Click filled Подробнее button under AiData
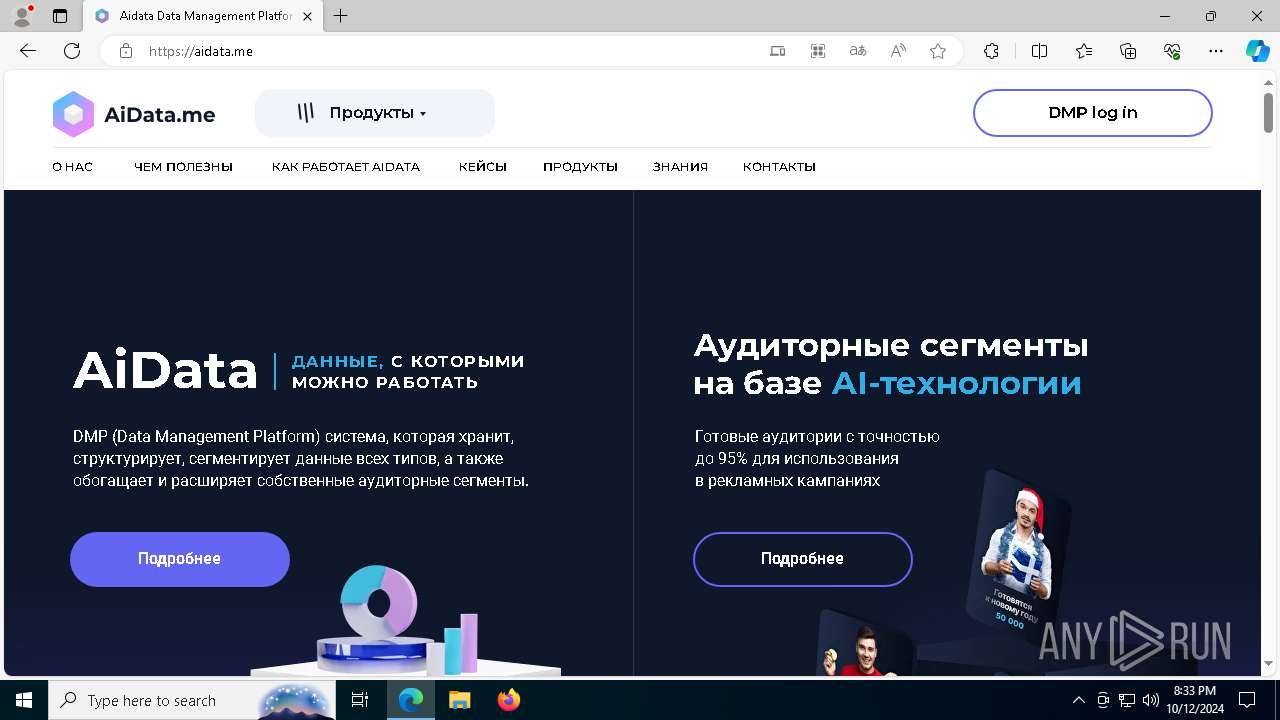Viewport: 1280px width, 720px height. [180, 559]
